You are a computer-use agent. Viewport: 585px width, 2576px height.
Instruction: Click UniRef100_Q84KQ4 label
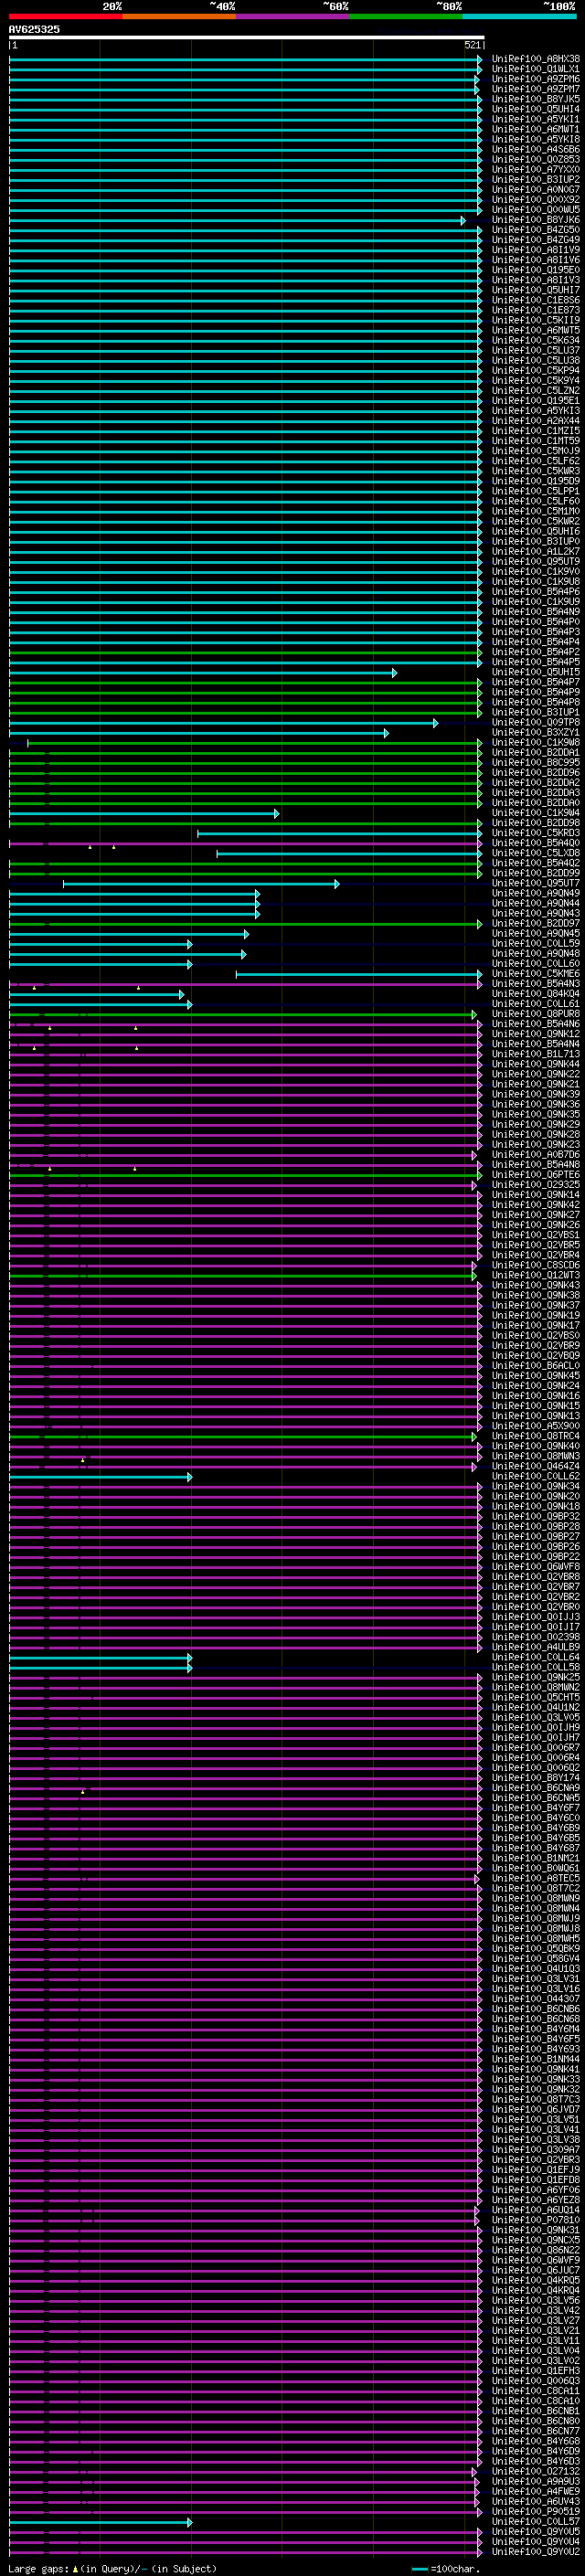[536, 994]
